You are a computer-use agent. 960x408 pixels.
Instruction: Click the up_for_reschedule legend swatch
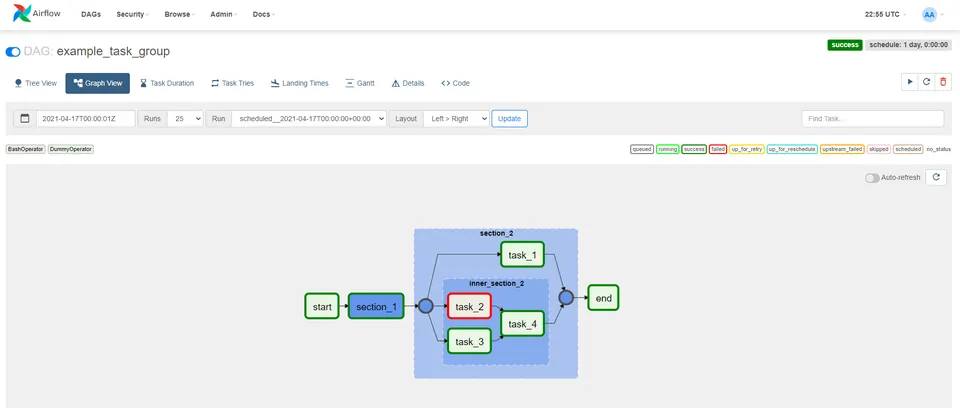pos(792,149)
